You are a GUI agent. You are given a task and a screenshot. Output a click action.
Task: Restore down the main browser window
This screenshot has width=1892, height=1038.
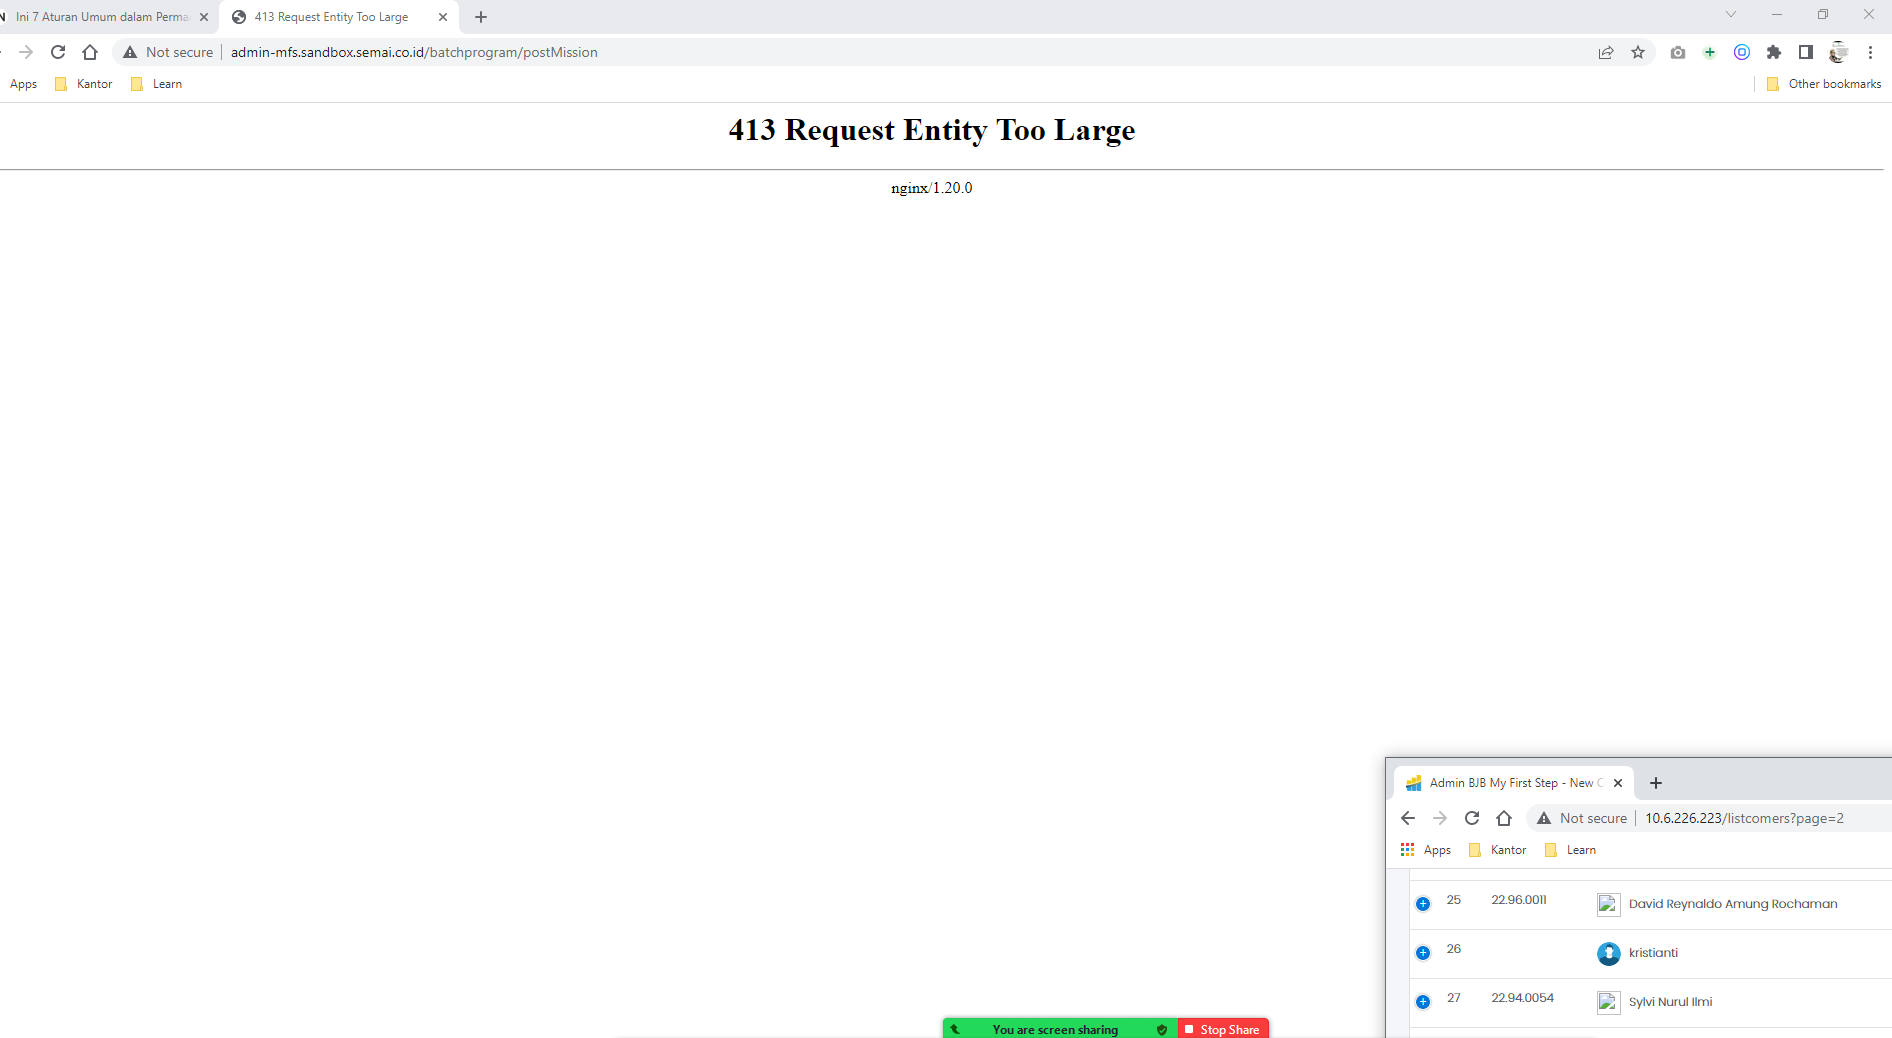[1823, 14]
